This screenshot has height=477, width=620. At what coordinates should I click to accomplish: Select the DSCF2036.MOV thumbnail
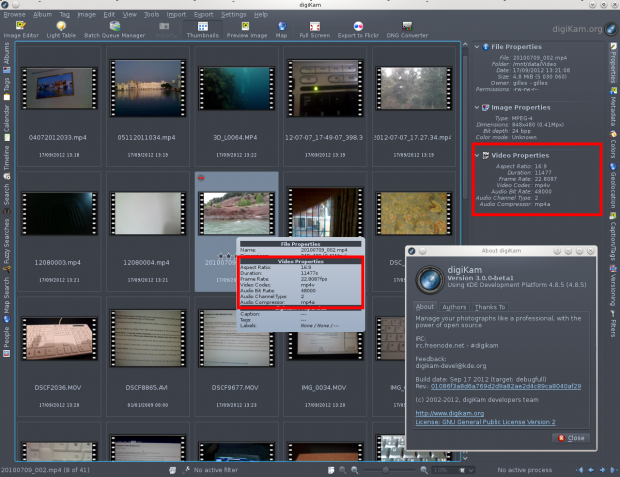59,338
